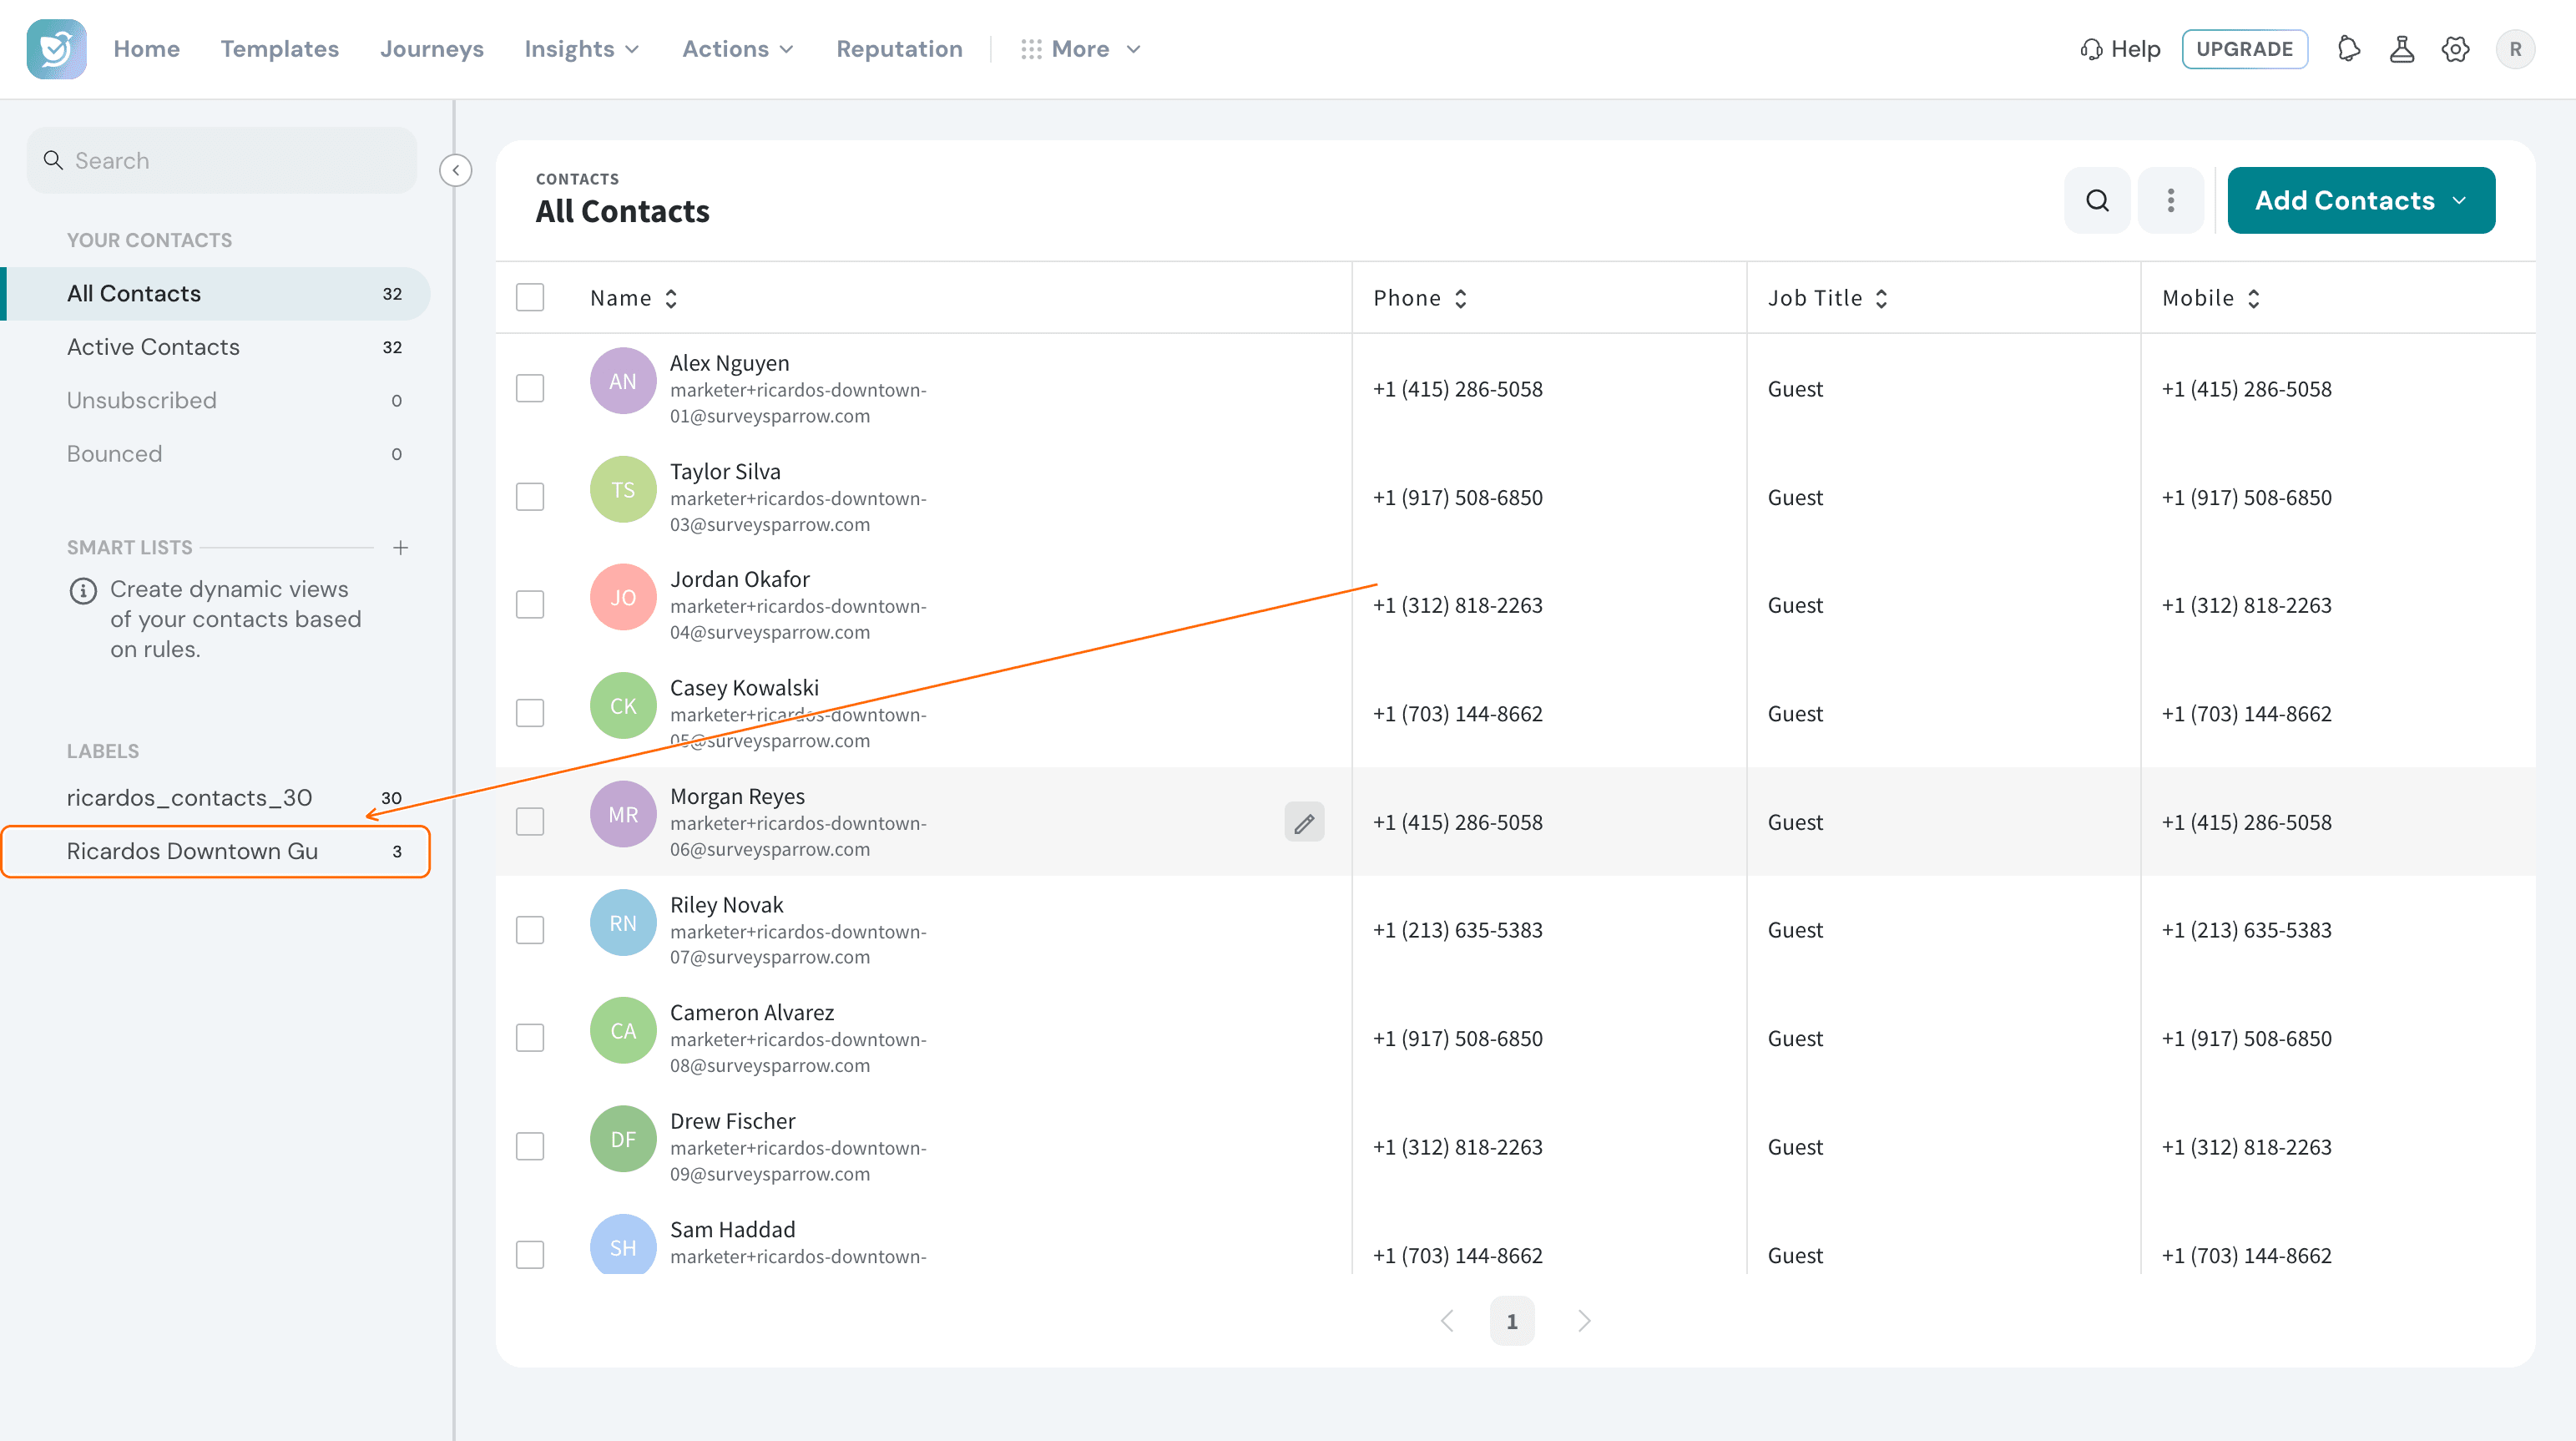Go to the Journeys tab
This screenshot has width=2576, height=1441.
tap(431, 49)
